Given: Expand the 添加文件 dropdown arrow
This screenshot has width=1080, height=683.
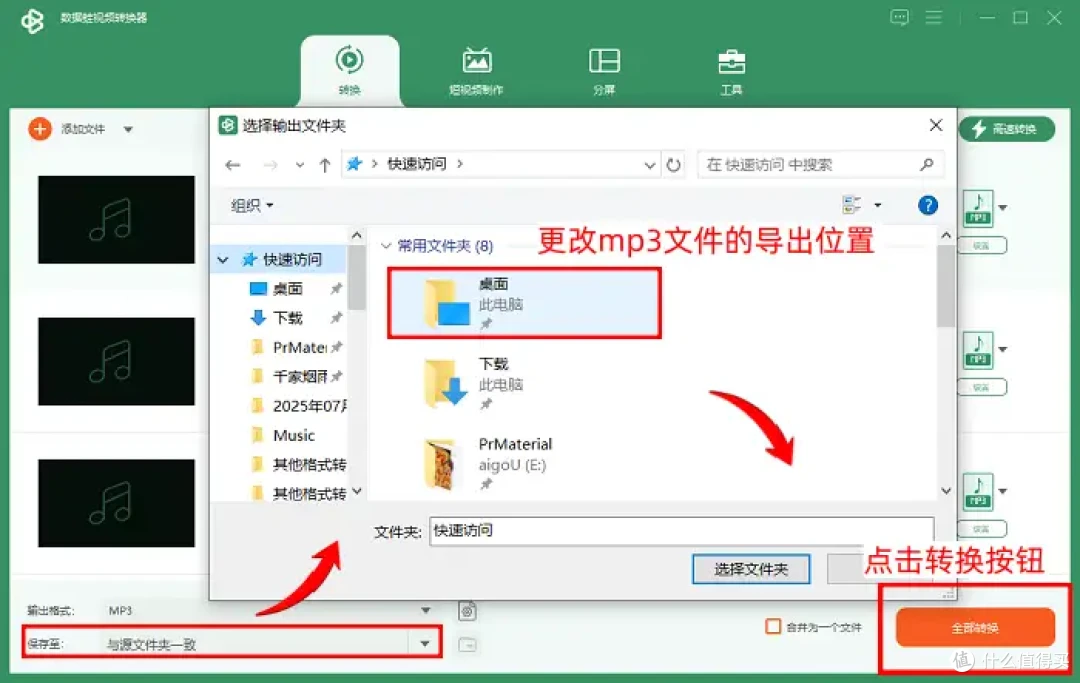Looking at the screenshot, I should pyautogui.click(x=128, y=129).
